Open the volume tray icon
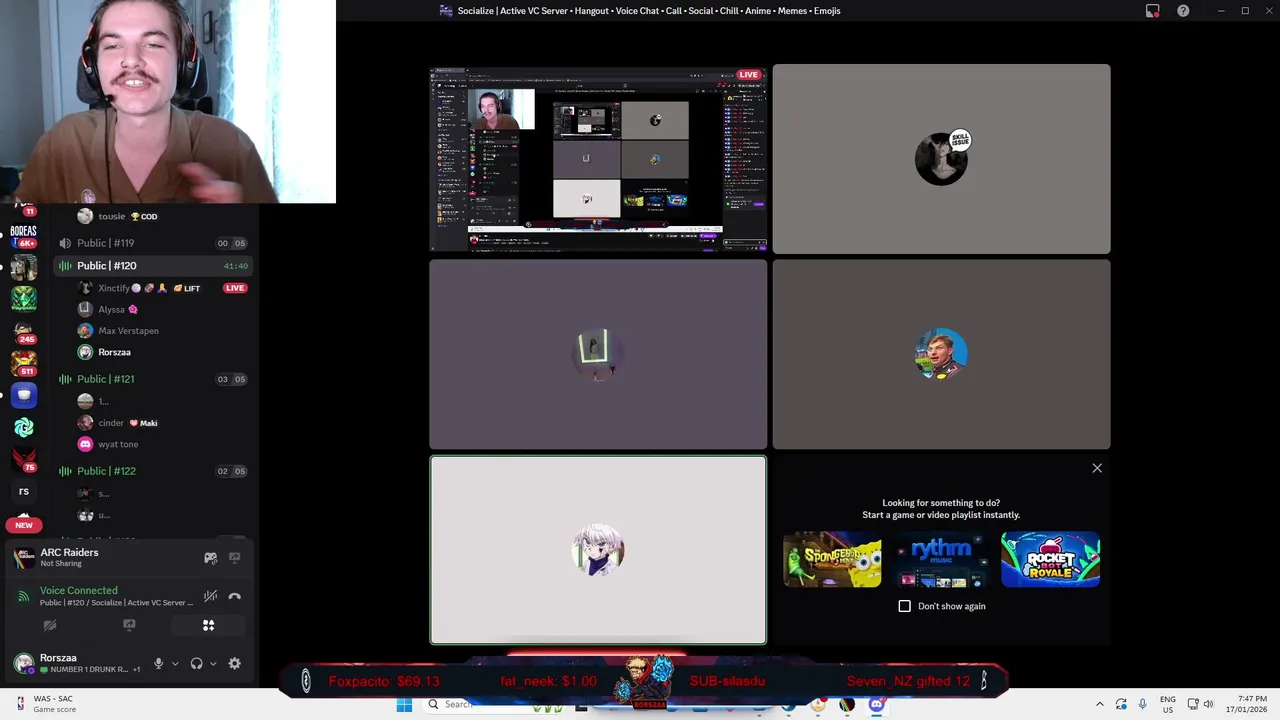 click(x=1209, y=705)
